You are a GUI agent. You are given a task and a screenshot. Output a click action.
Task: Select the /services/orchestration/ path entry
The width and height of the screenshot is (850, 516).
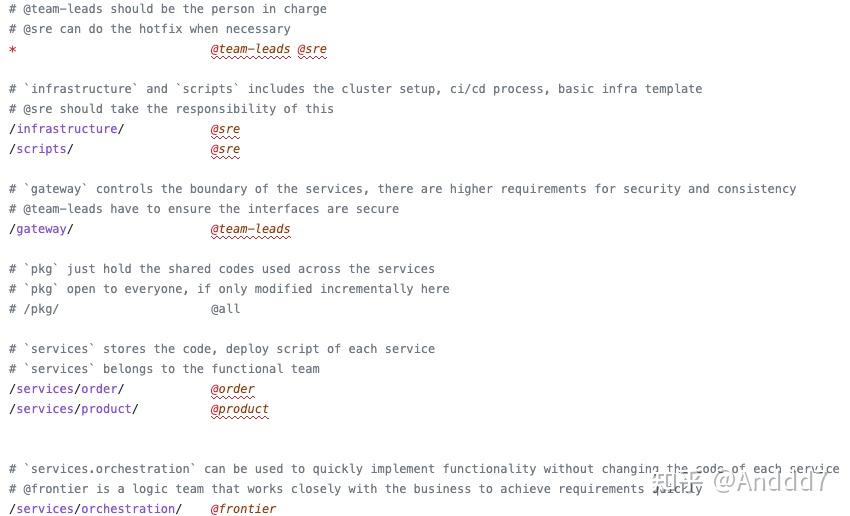(95, 509)
